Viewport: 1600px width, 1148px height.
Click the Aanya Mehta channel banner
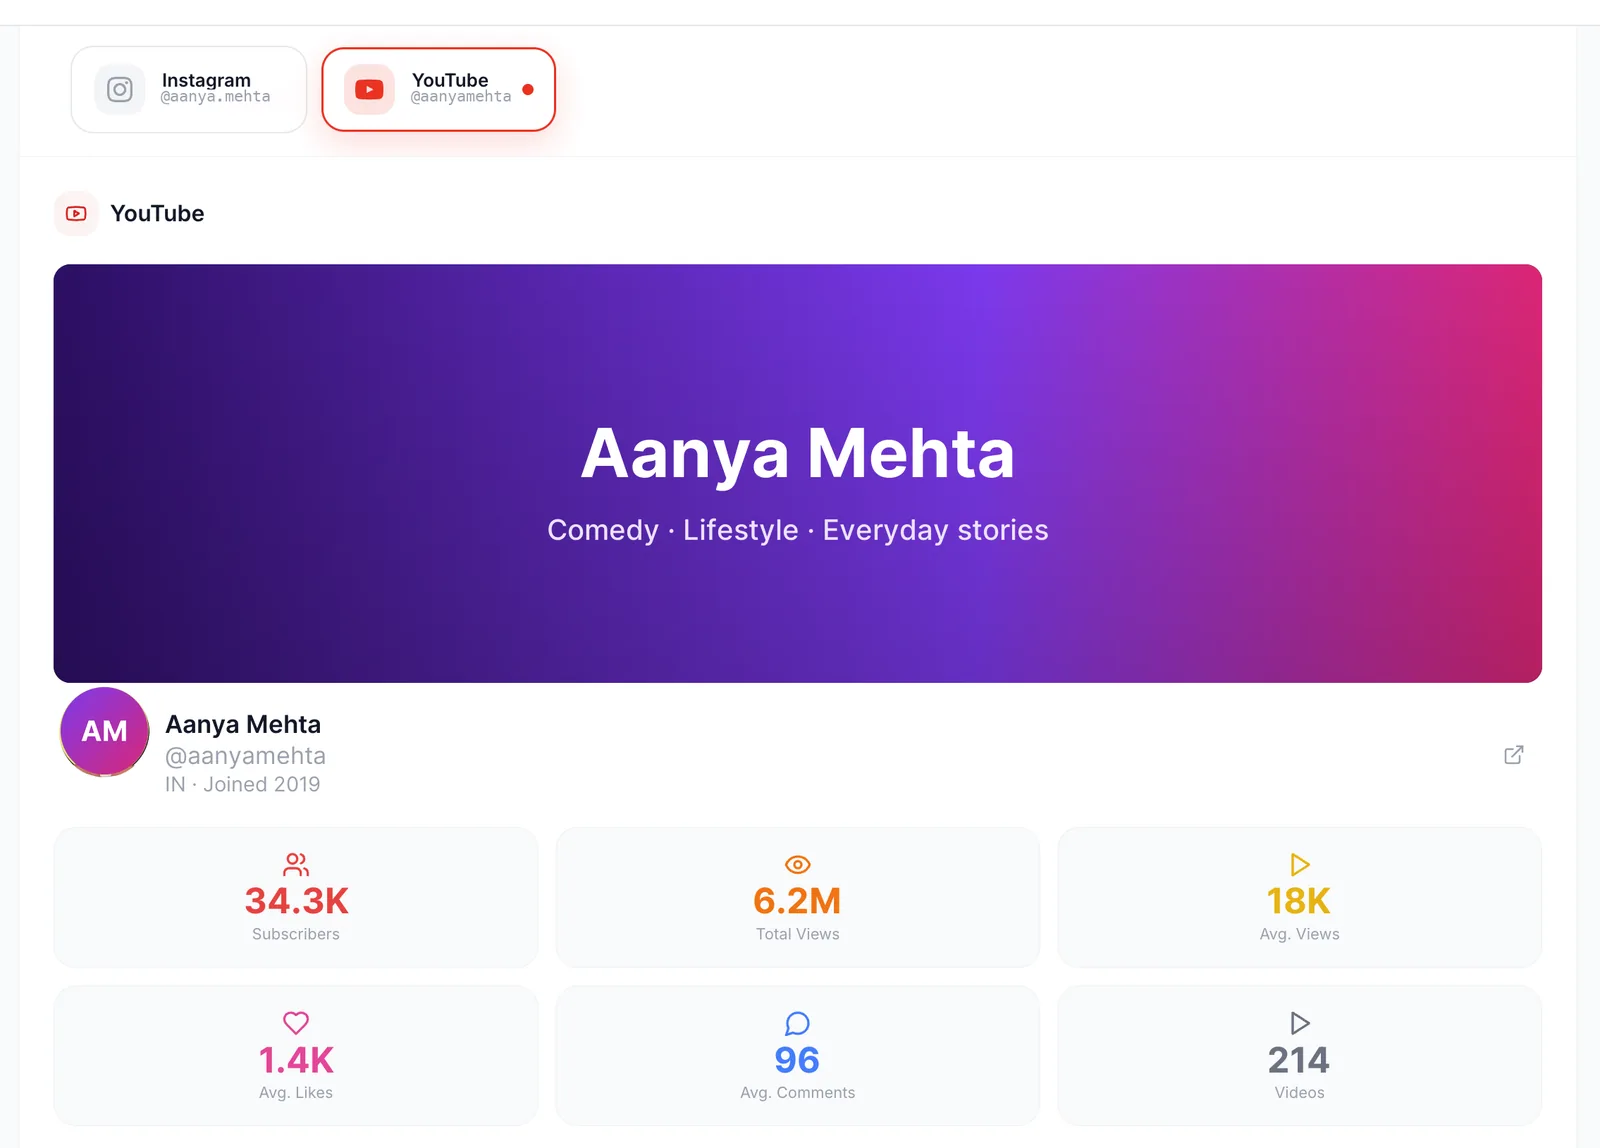798,473
